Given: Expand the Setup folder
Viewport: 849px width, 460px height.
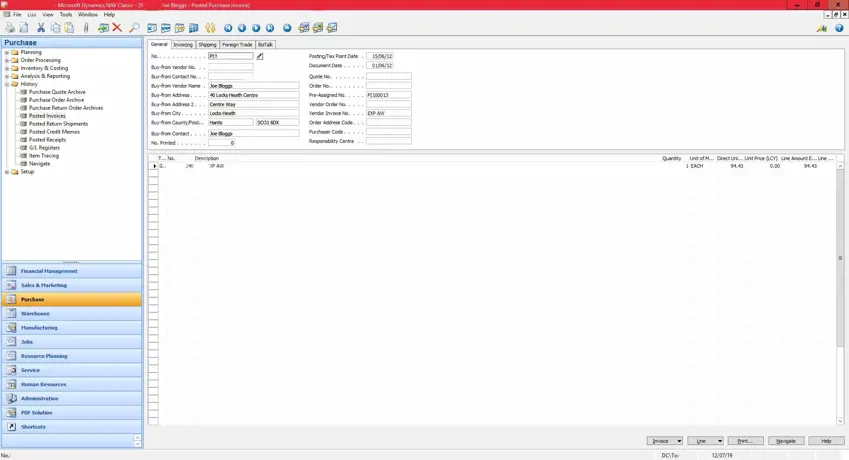Looking at the screenshot, I should click(x=7, y=172).
